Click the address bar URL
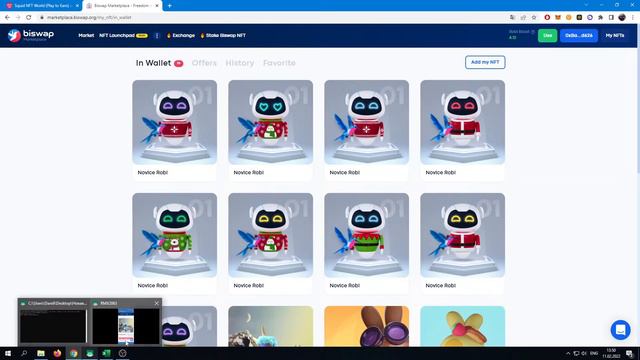 89,18
